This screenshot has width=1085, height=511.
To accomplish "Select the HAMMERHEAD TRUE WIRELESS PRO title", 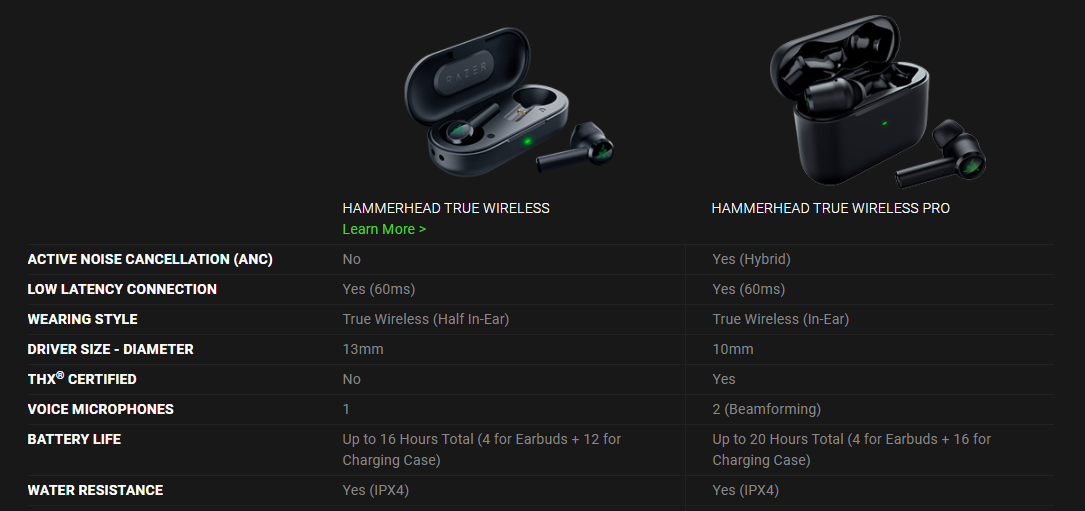I will [830, 208].
